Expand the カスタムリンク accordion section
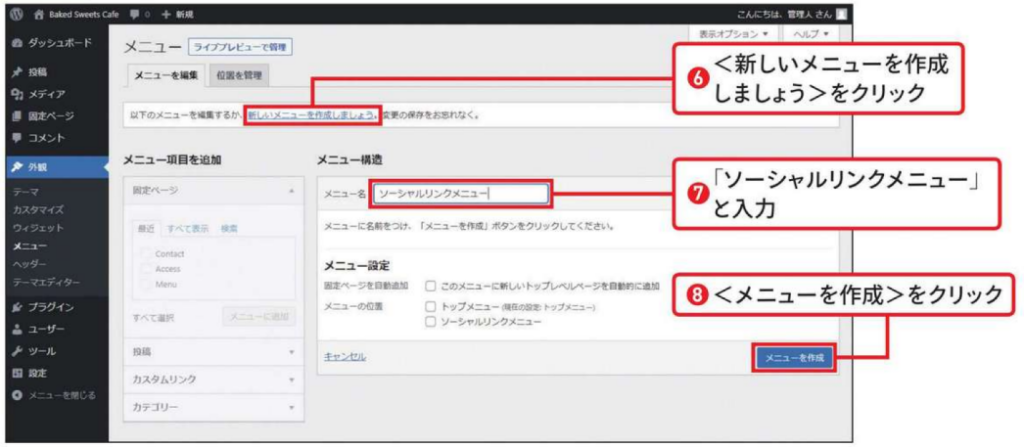 click(212, 380)
